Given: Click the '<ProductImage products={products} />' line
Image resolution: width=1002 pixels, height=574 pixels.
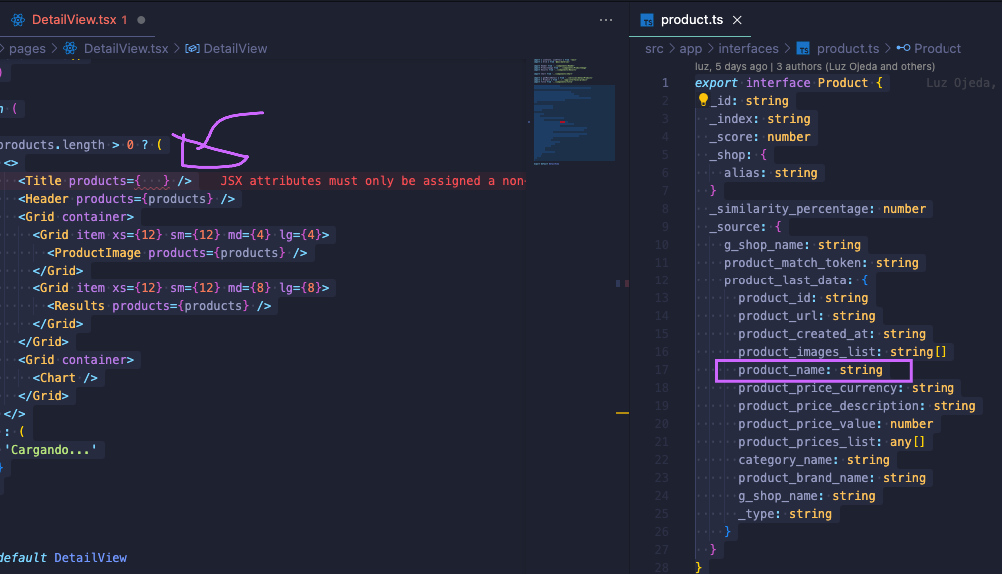Looking at the screenshot, I should click(177, 252).
